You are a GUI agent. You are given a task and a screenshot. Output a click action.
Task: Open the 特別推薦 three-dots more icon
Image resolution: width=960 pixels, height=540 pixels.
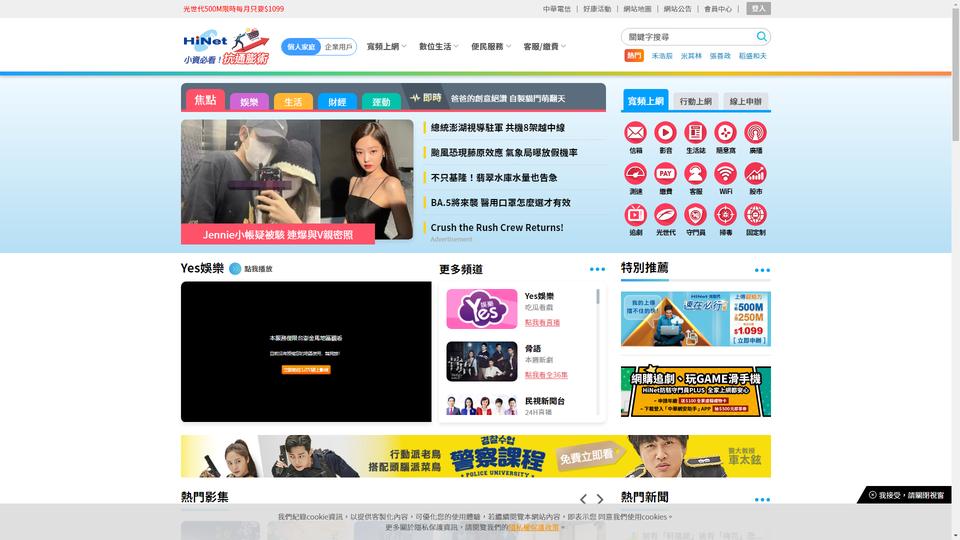point(762,270)
